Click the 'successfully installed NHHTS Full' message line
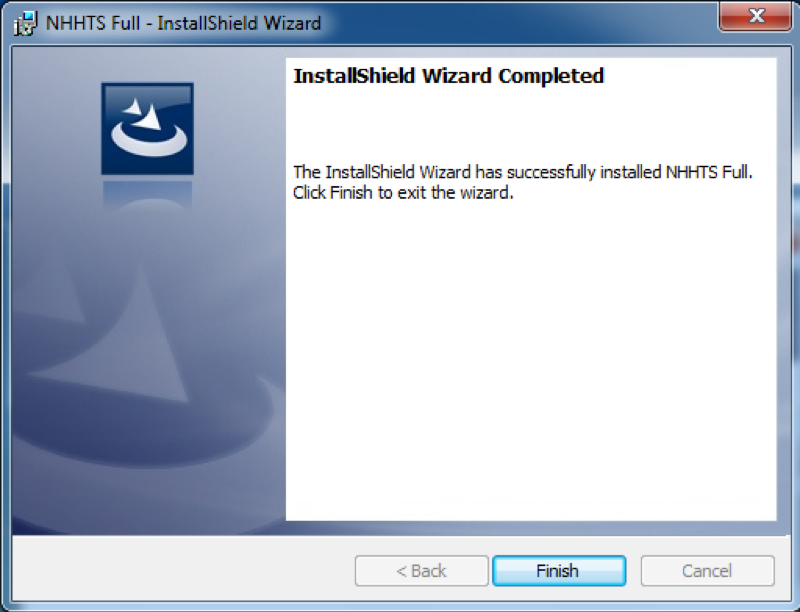Screen dimensions: 800x612 point(523,172)
